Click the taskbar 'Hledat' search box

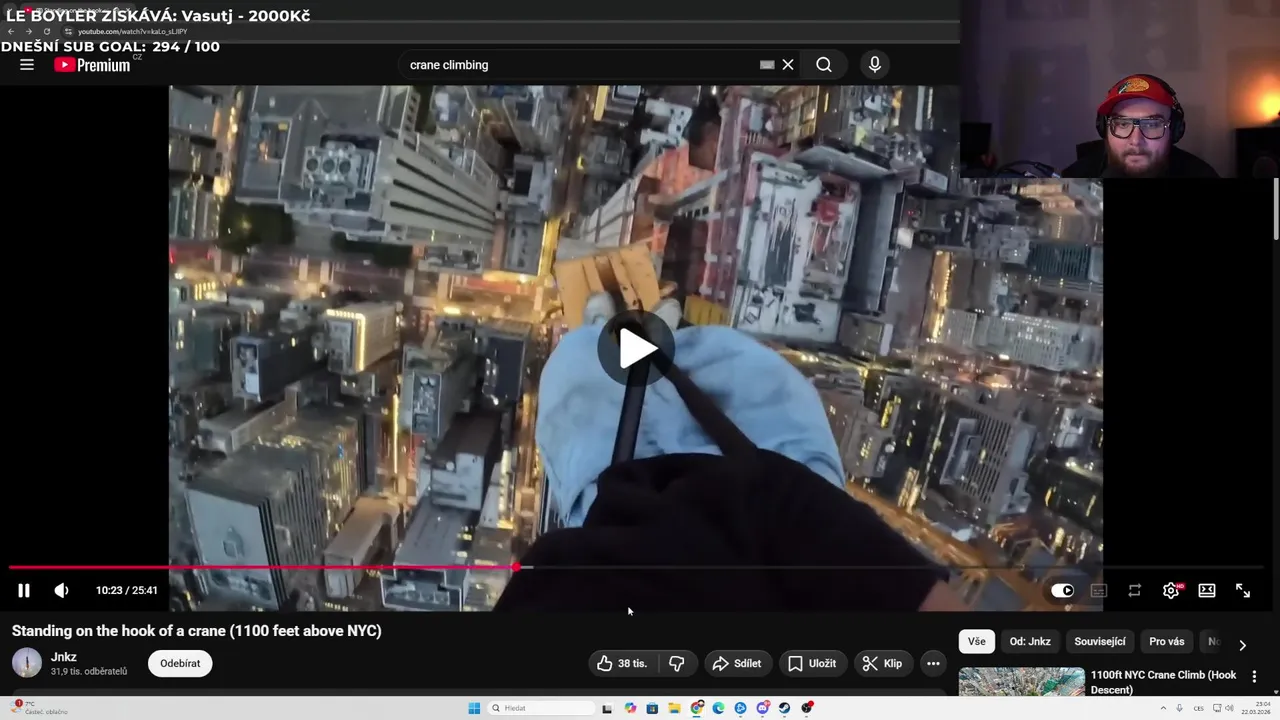pyautogui.click(x=540, y=708)
